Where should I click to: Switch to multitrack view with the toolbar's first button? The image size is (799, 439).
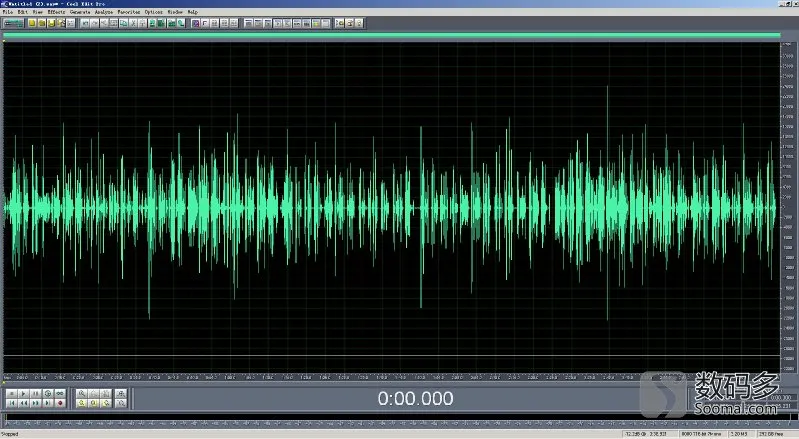tap(14, 23)
